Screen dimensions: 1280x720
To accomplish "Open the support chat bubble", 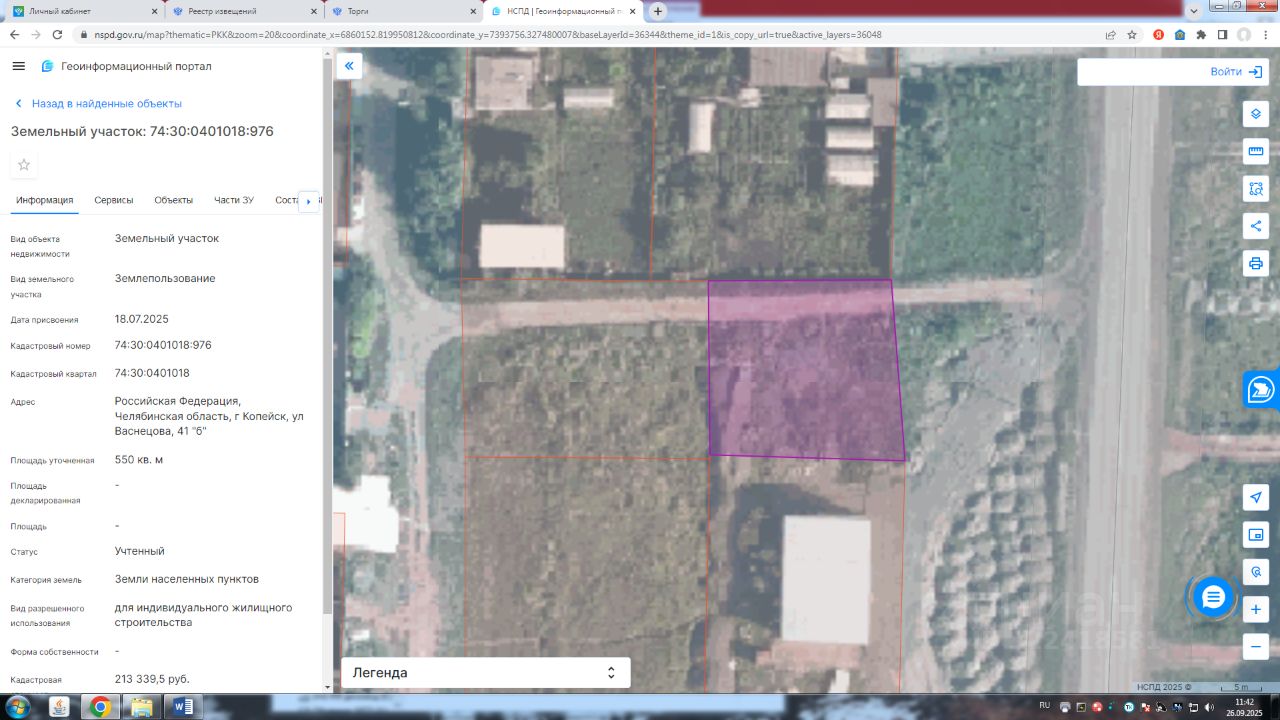I will 1213,598.
